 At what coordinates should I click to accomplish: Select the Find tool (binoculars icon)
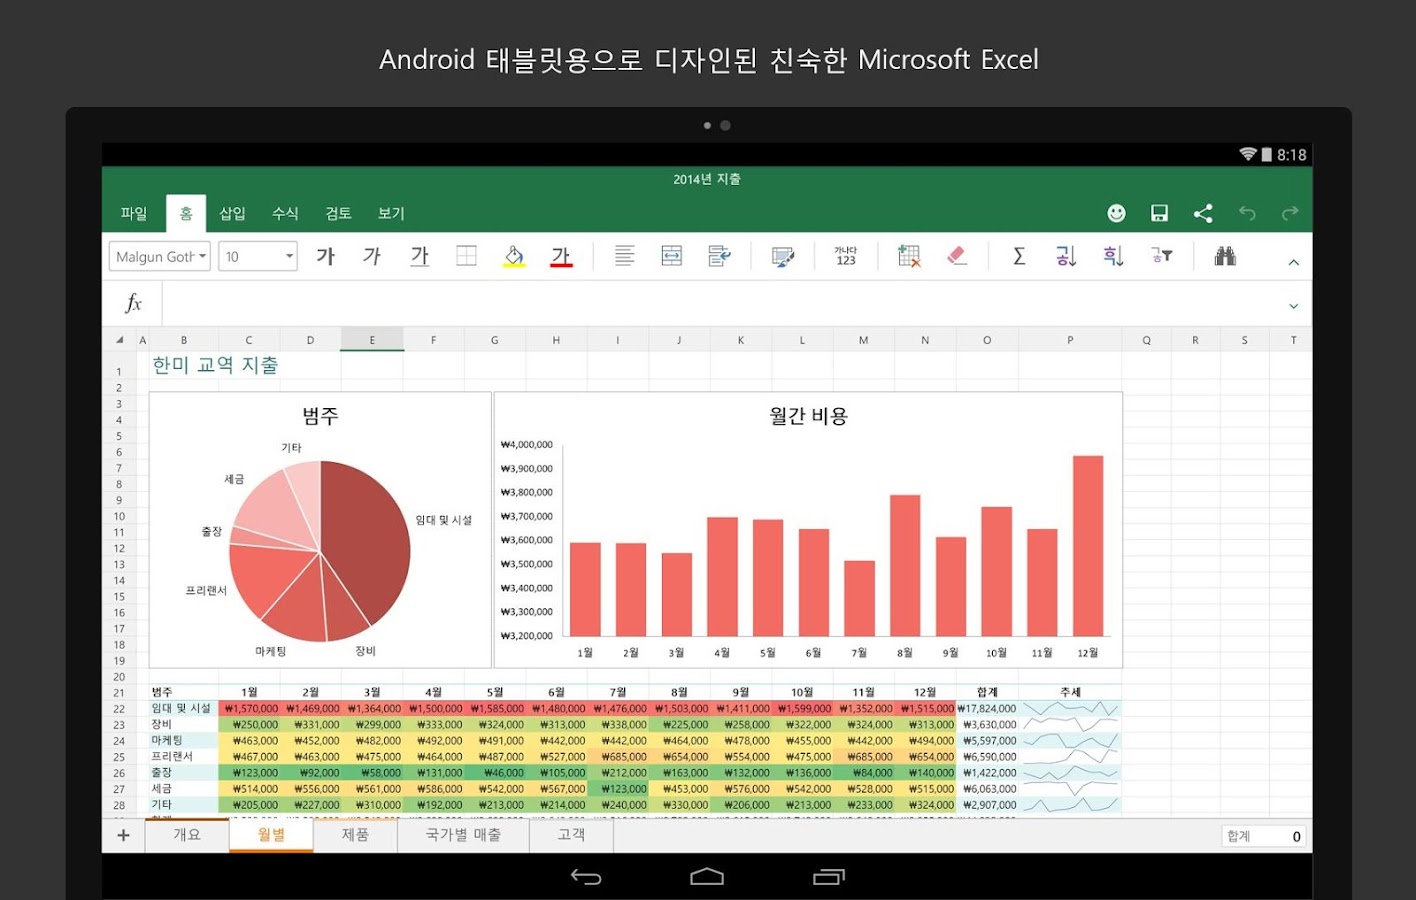1224,256
